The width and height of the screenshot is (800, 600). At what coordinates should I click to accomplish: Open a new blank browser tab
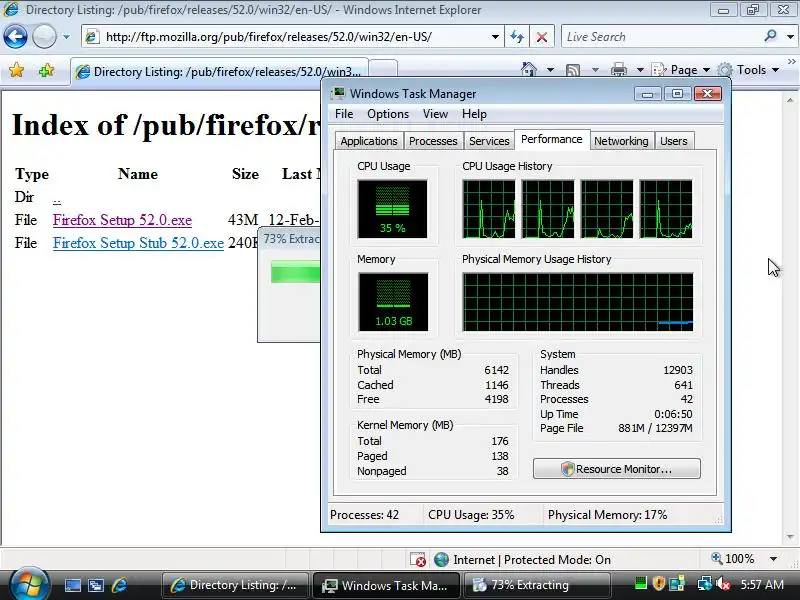tap(383, 69)
